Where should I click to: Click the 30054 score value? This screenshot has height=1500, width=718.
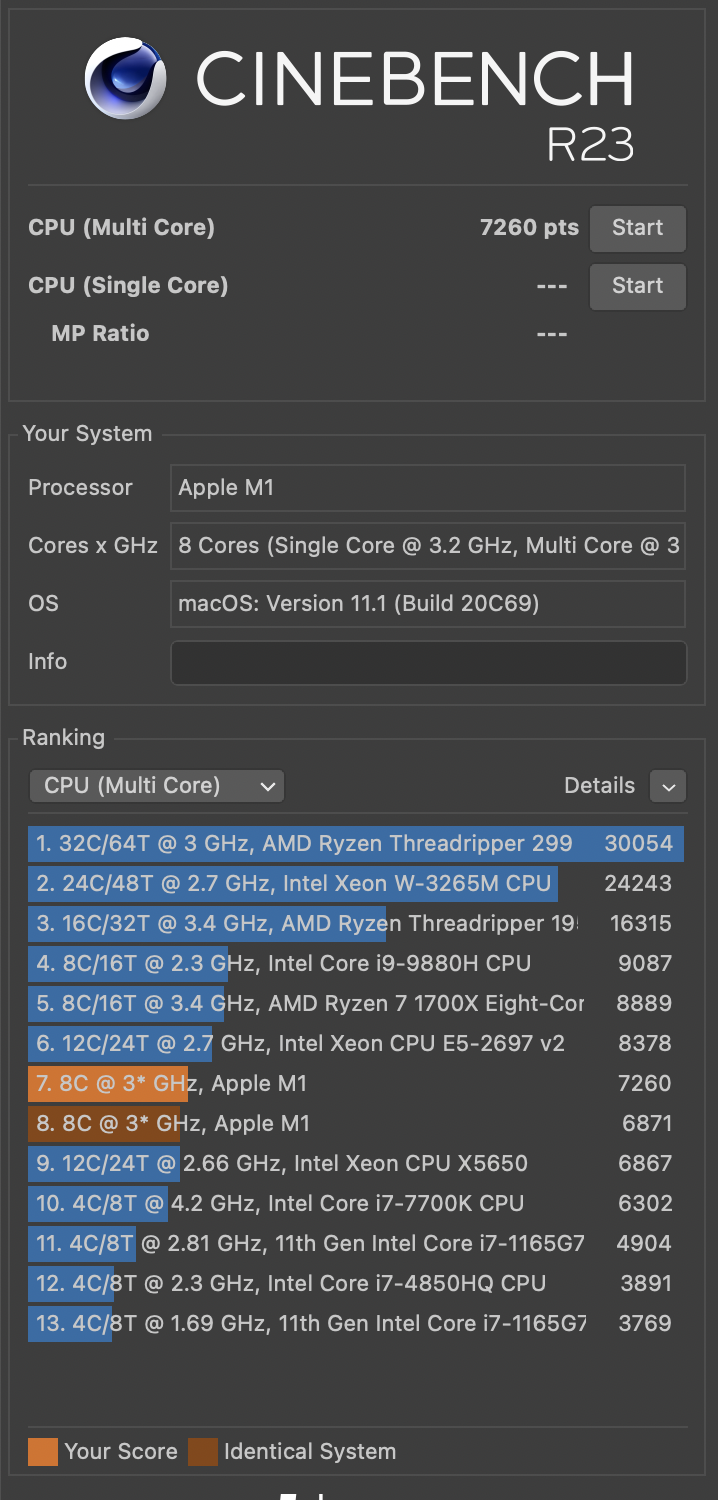pos(639,843)
